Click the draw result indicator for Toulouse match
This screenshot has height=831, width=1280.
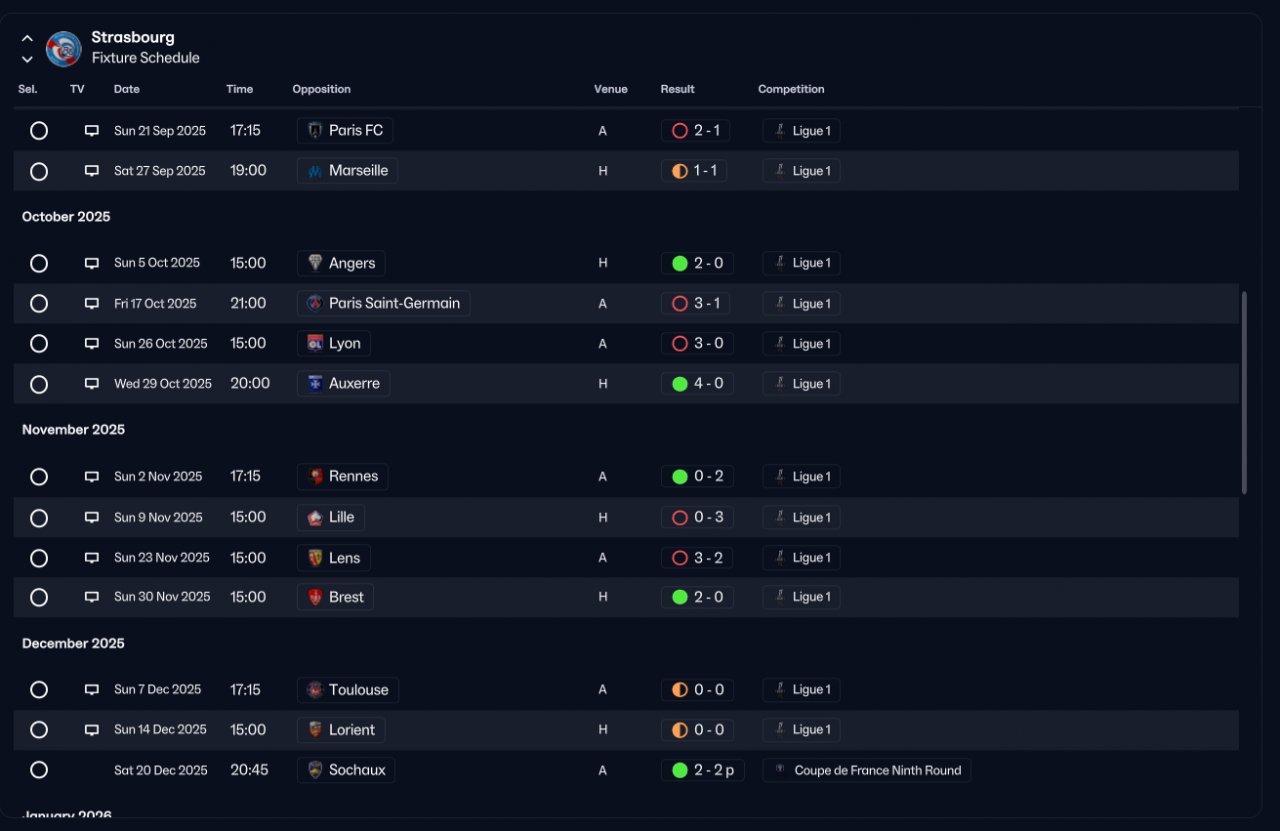[680, 689]
